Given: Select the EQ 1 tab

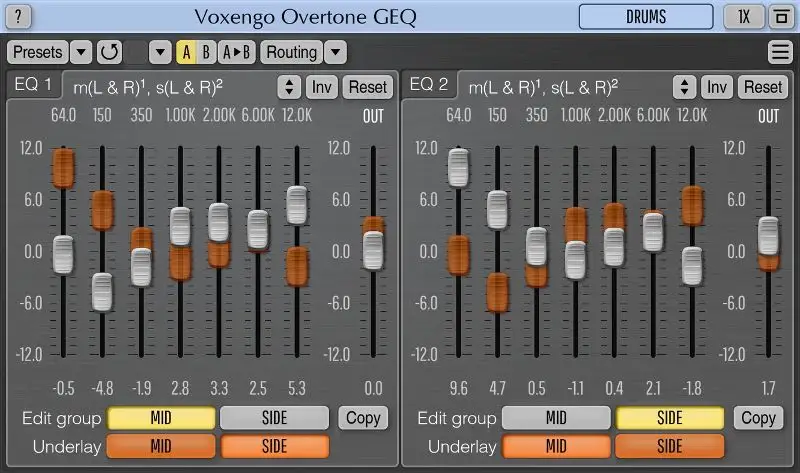Looking at the screenshot, I should [x=33, y=86].
